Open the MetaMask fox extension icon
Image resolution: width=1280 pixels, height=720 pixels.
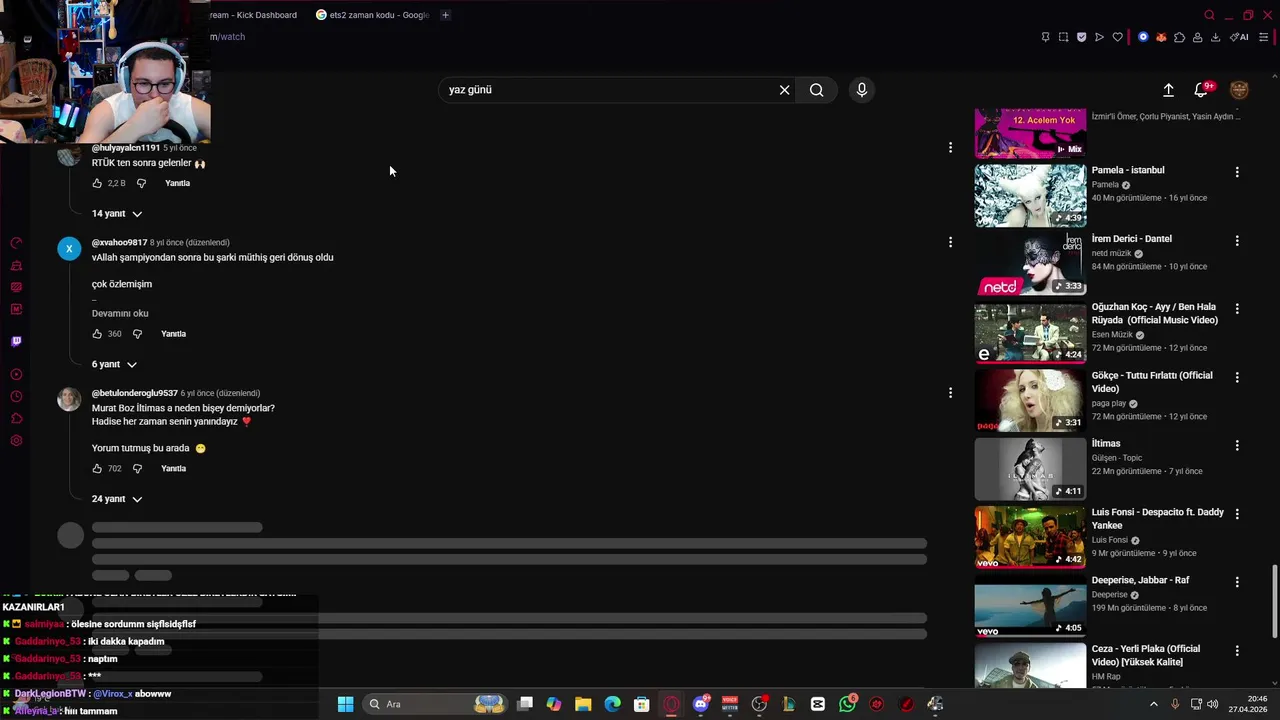tap(1161, 37)
